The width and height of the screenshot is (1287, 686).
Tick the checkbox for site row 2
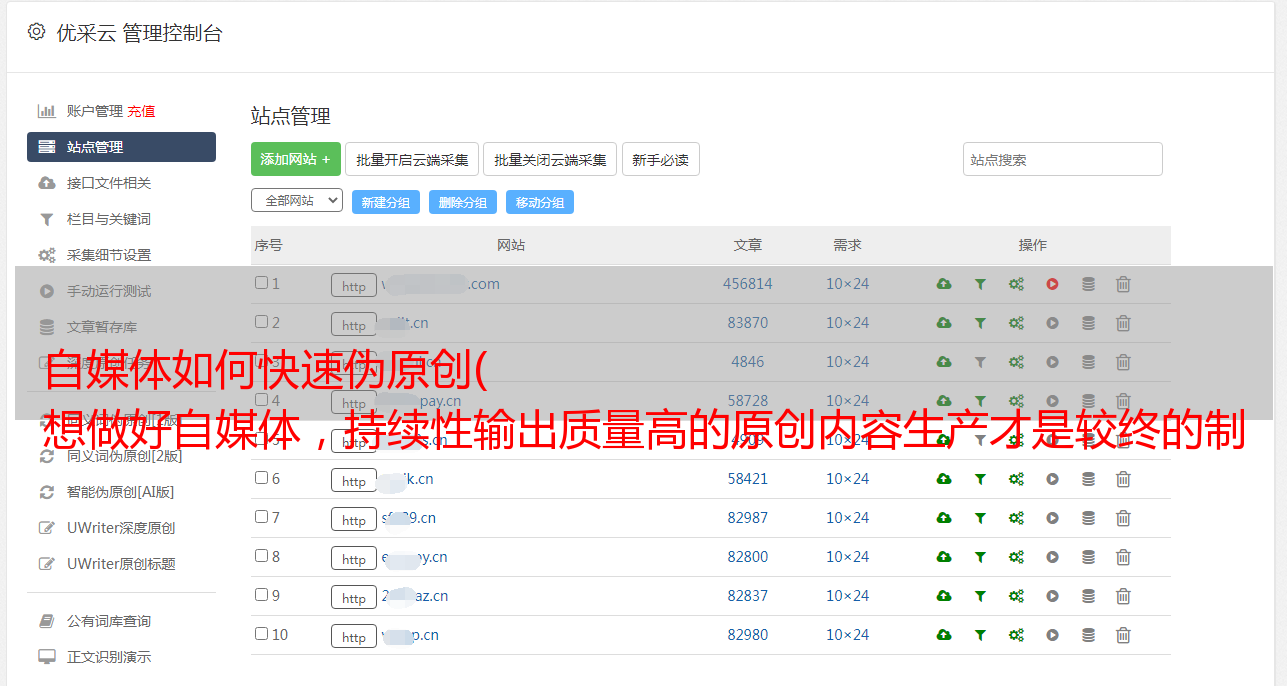point(261,322)
